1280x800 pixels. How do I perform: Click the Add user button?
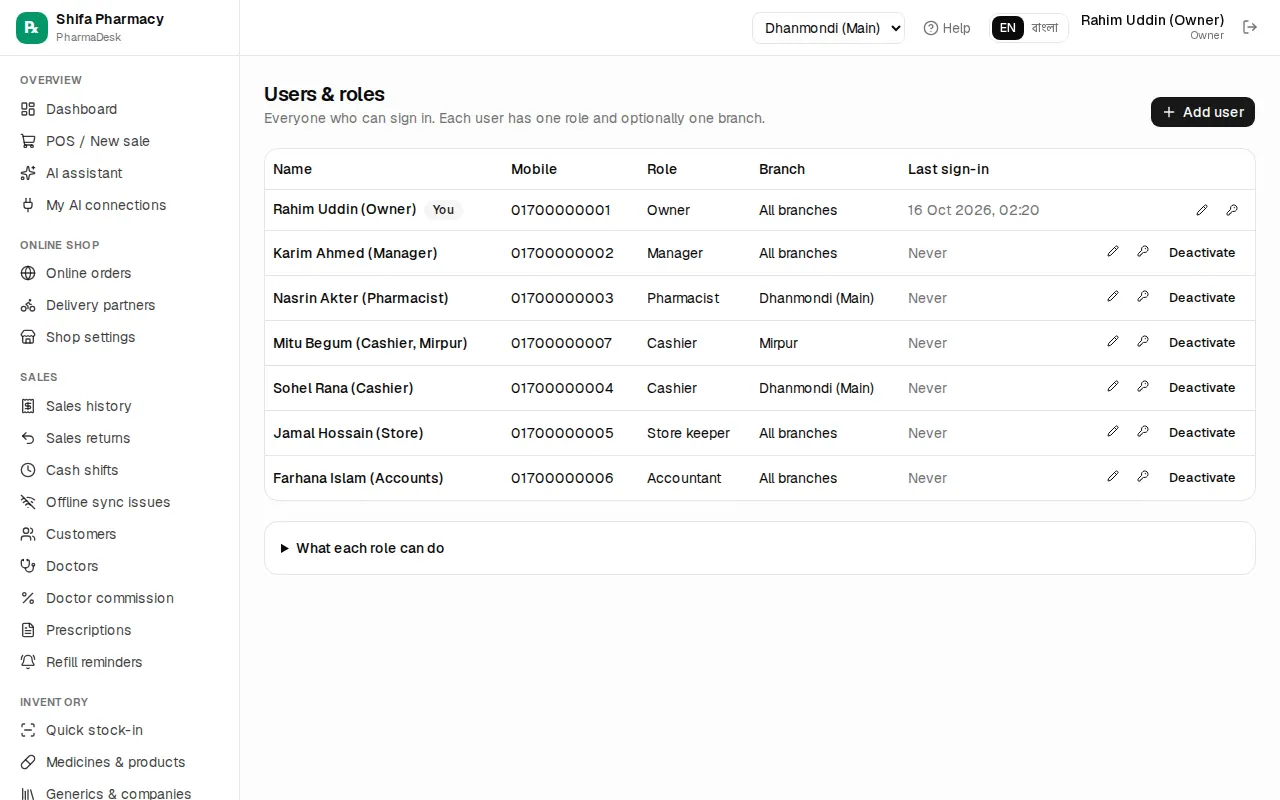[x=1203, y=112]
